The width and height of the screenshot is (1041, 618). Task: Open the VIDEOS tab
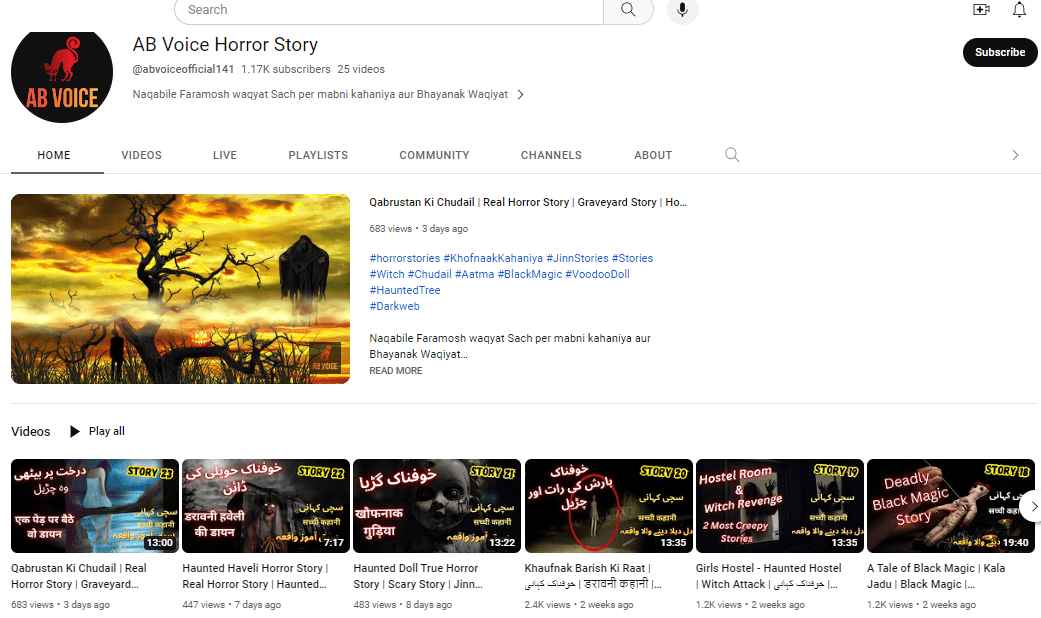(x=141, y=155)
